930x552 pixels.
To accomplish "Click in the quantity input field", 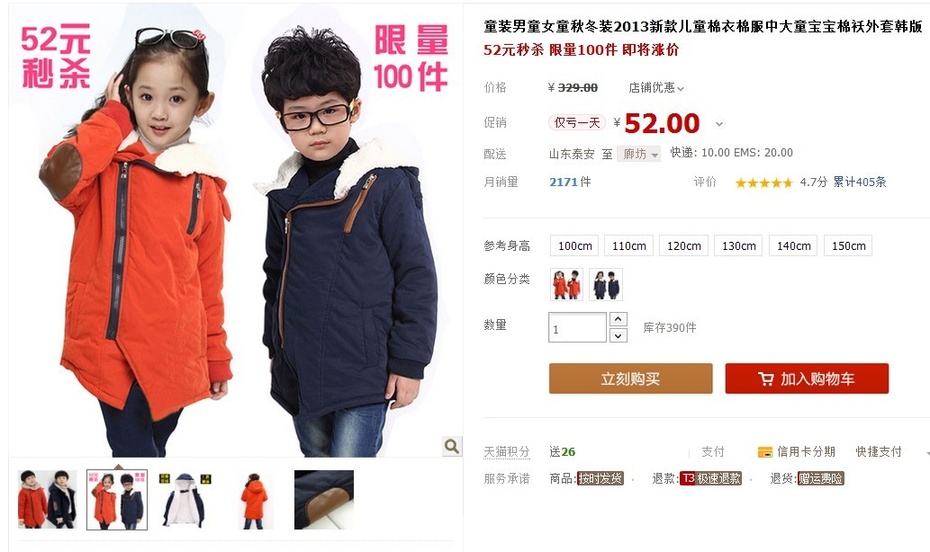I will click(577, 327).
